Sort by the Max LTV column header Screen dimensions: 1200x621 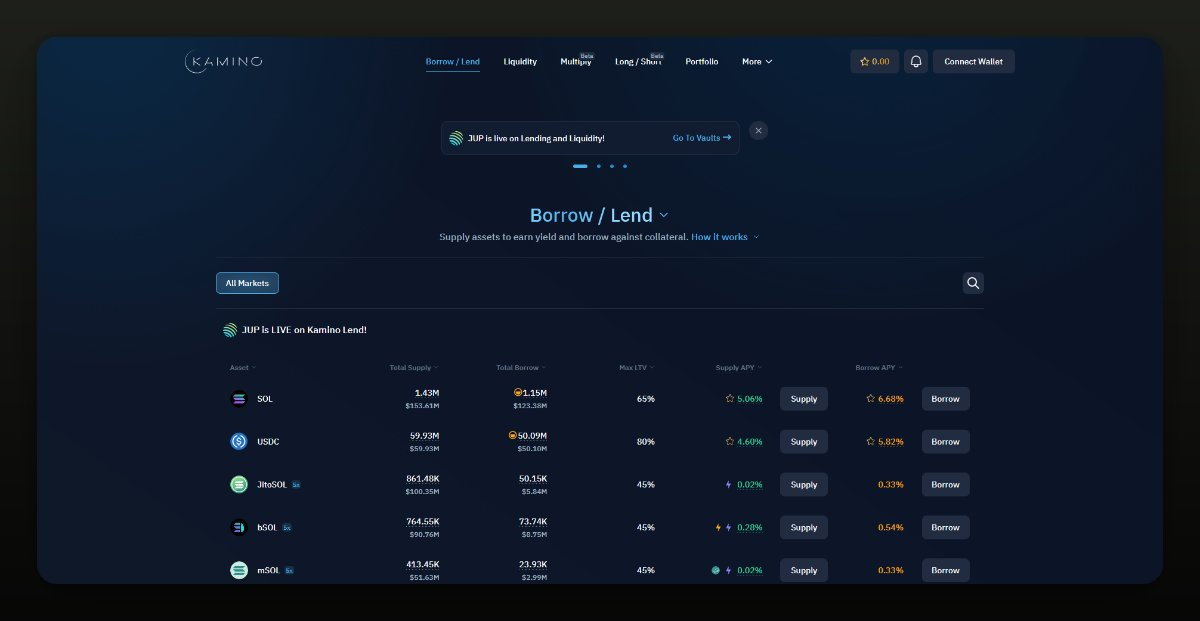pyautogui.click(x=636, y=368)
